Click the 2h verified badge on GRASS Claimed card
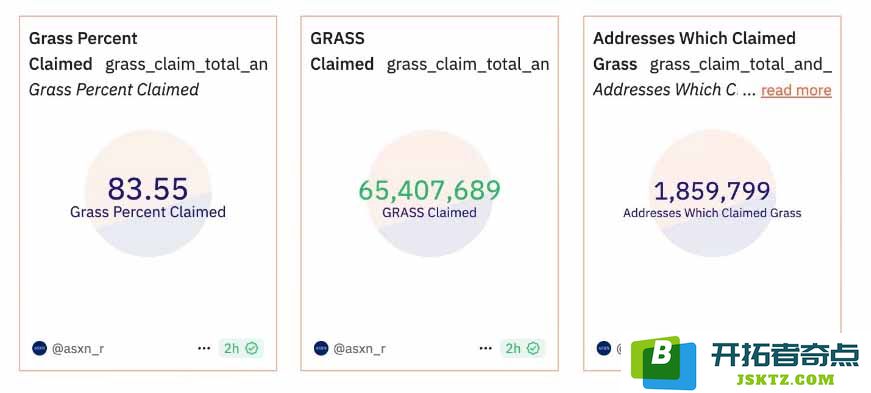This screenshot has height=393, width=871. 522,349
